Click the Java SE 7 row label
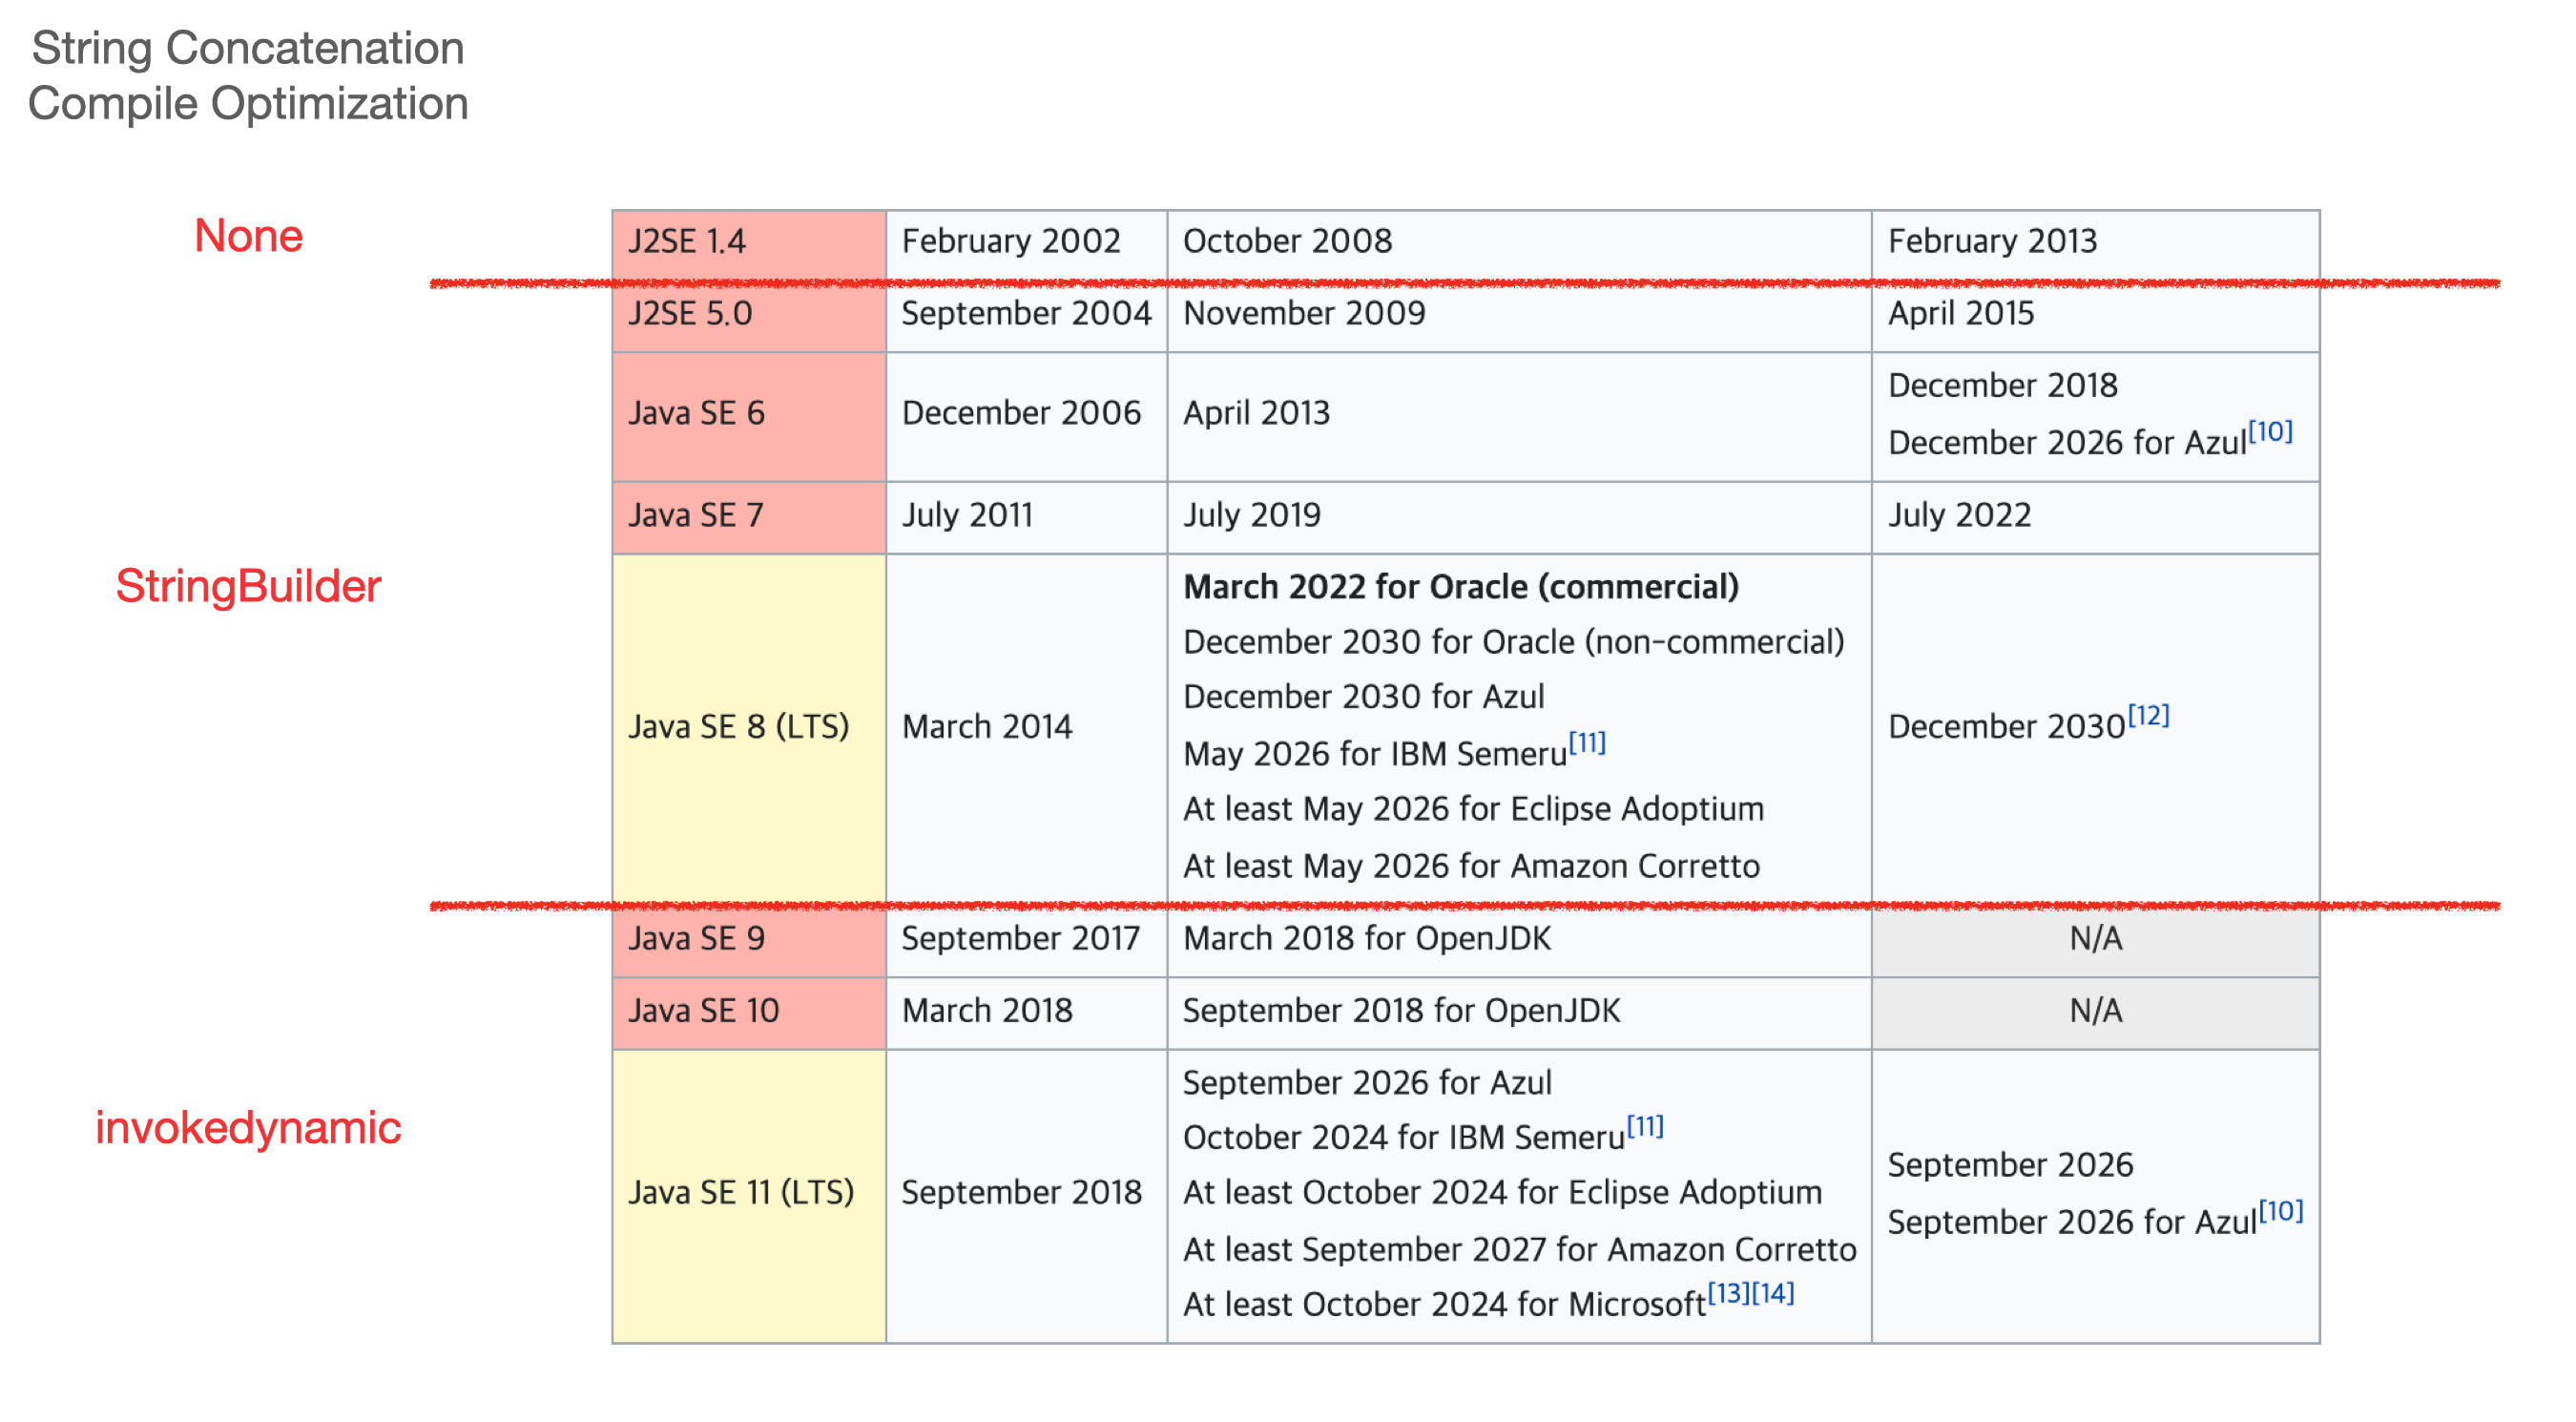This screenshot has height=1422, width=2576. (696, 515)
